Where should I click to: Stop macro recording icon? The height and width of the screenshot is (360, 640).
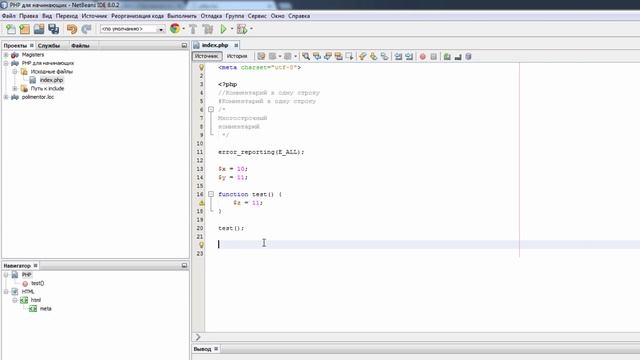point(433,56)
